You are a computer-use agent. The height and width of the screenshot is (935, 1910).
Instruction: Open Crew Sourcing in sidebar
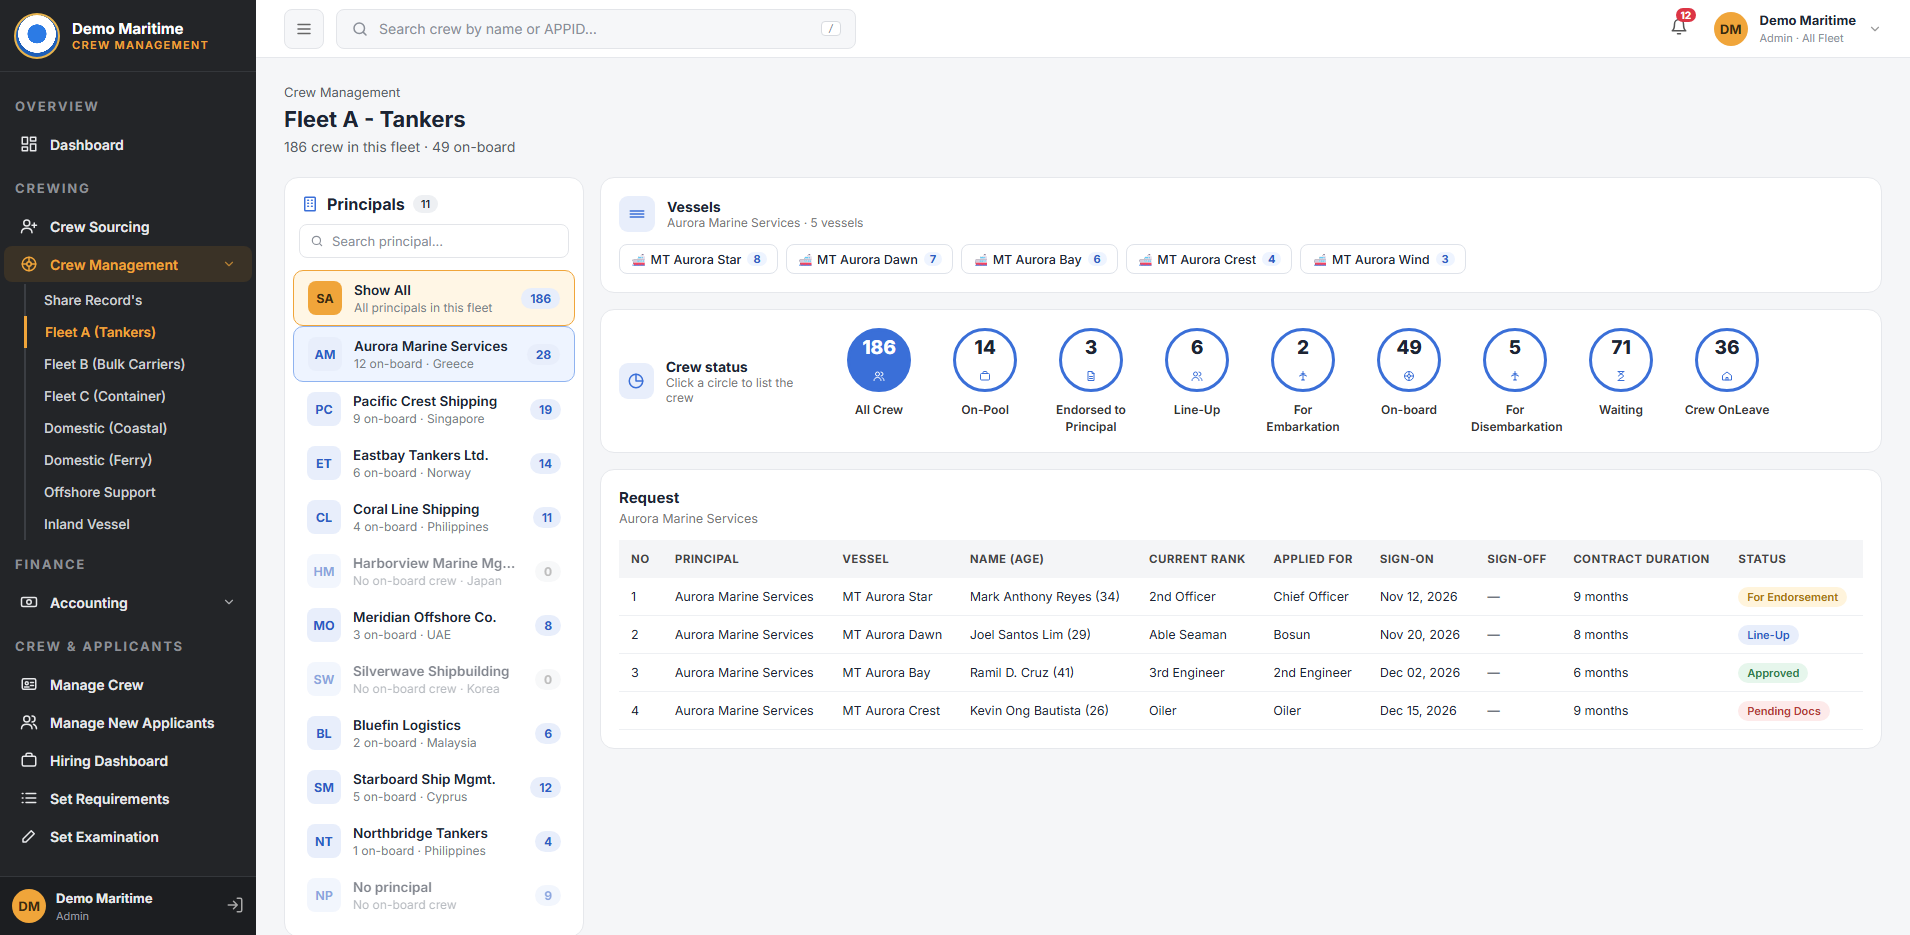[126, 227]
